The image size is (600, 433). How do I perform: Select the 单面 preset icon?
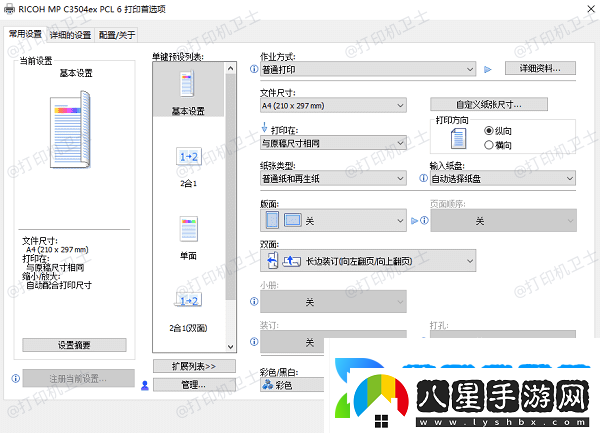[x=189, y=229]
